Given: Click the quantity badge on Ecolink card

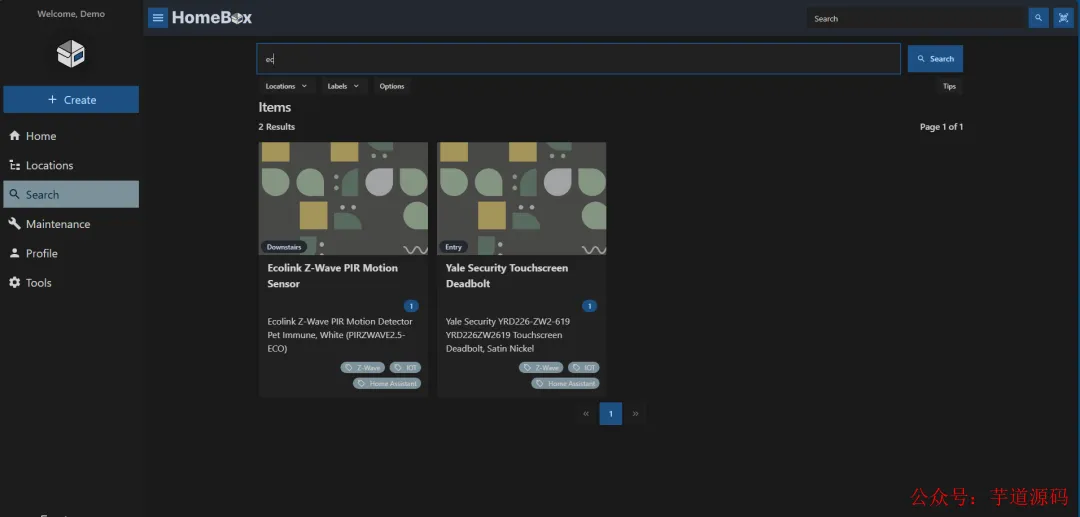Looking at the screenshot, I should [411, 306].
